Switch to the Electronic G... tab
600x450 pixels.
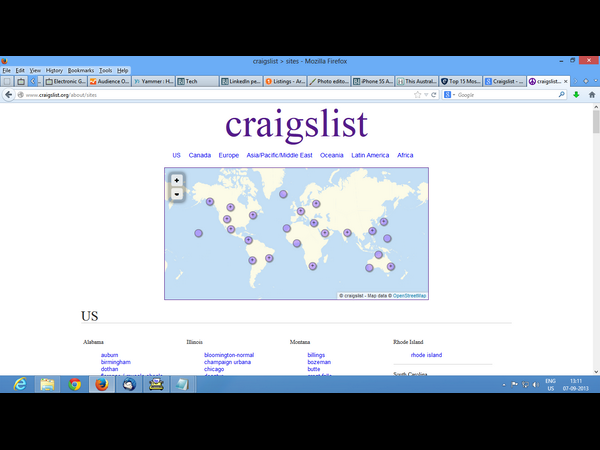tap(65, 81)
